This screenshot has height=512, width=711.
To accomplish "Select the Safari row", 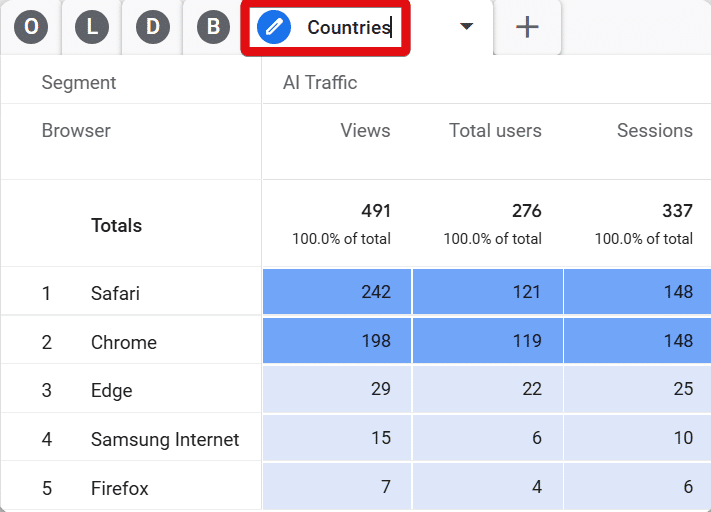I will 131,293.
